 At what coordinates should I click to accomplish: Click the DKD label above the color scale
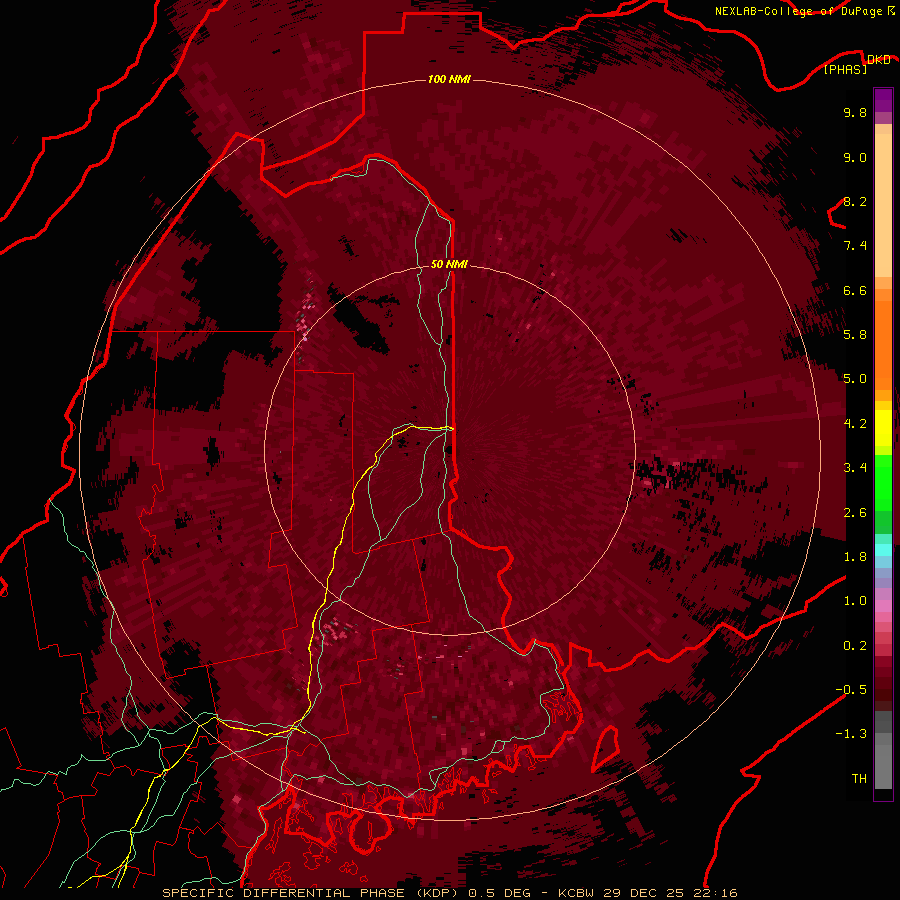(879, 59)
